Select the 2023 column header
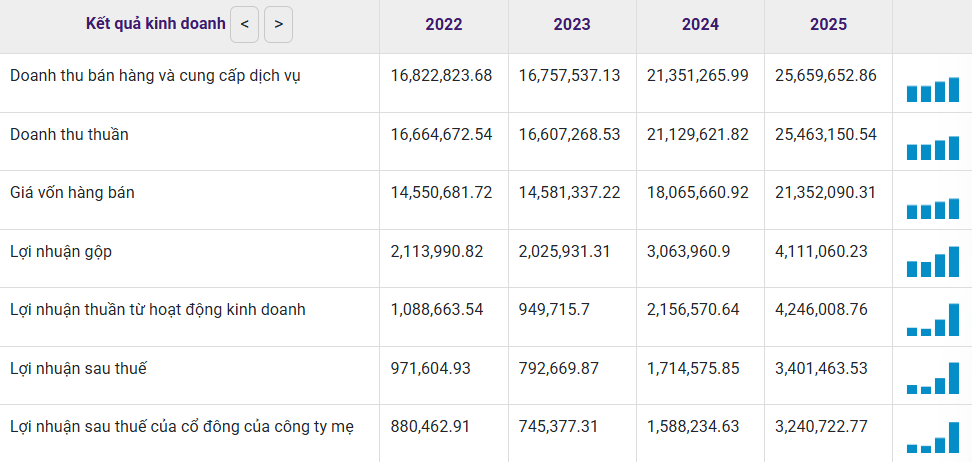This screenshot has height=462, width=972. (x=572, y=25)
